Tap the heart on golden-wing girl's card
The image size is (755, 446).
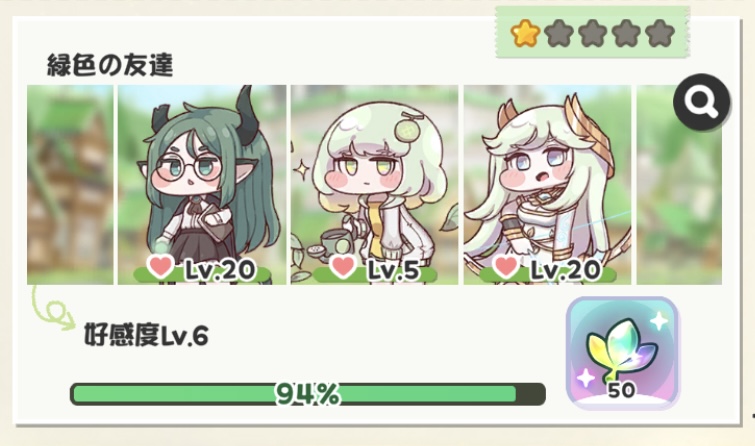click(x=507, y=267)
